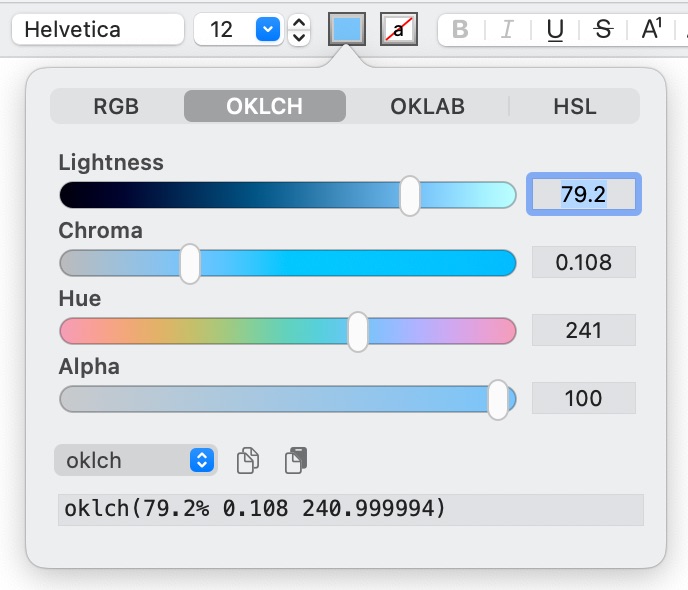This screenshot has width=688, height=590.
Task: Open the oklch format dropdown
Action: (136, 460)
